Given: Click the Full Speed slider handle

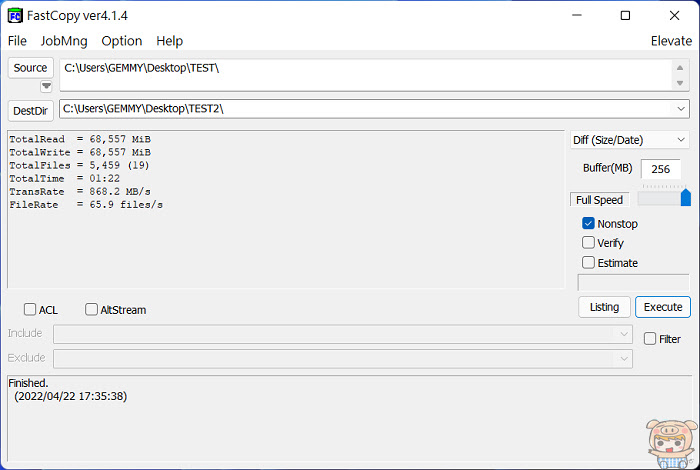Looking at the screenshot, I should coord(686,197).
